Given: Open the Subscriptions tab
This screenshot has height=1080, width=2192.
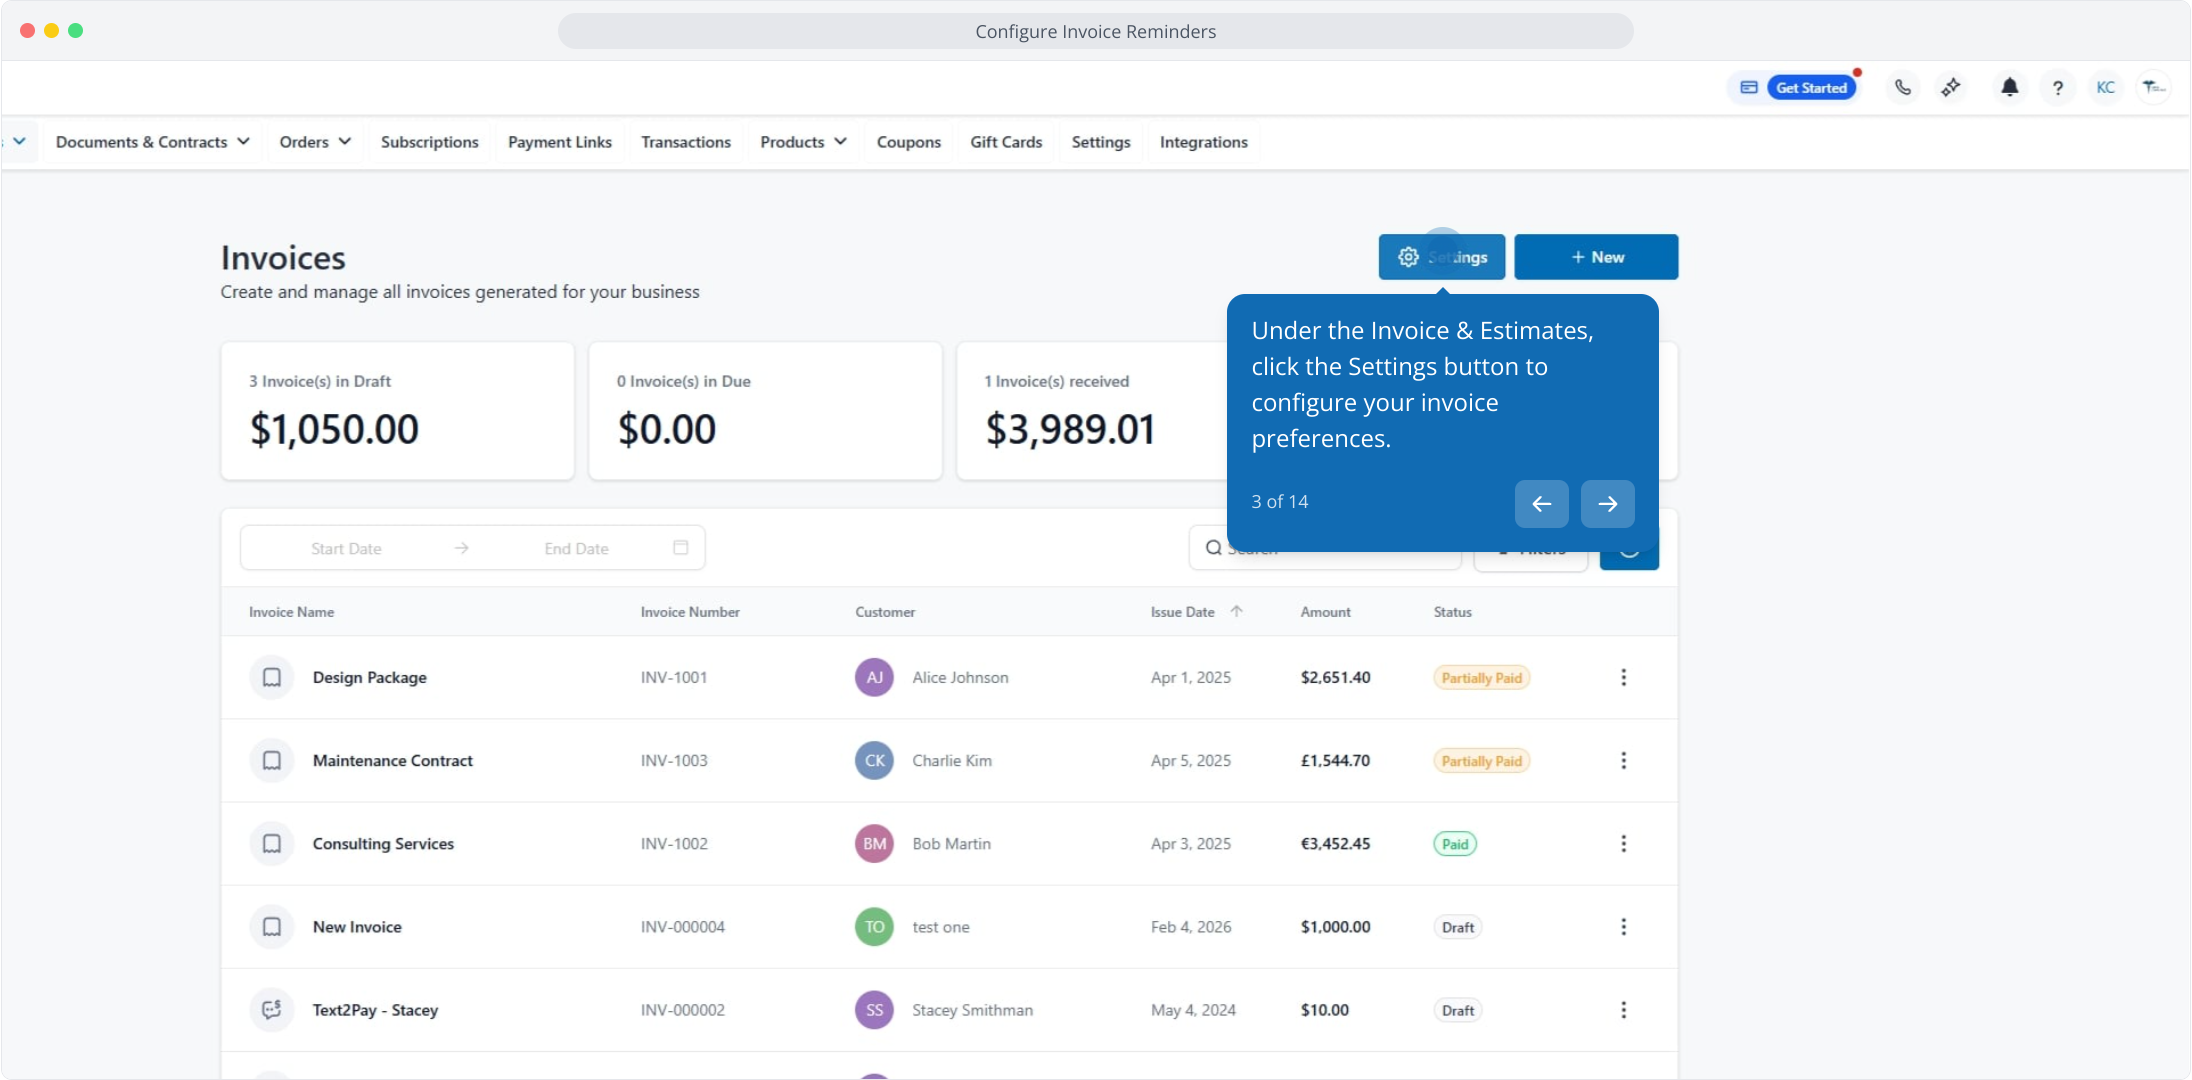Looking at the screenshot, I should 429,142.
